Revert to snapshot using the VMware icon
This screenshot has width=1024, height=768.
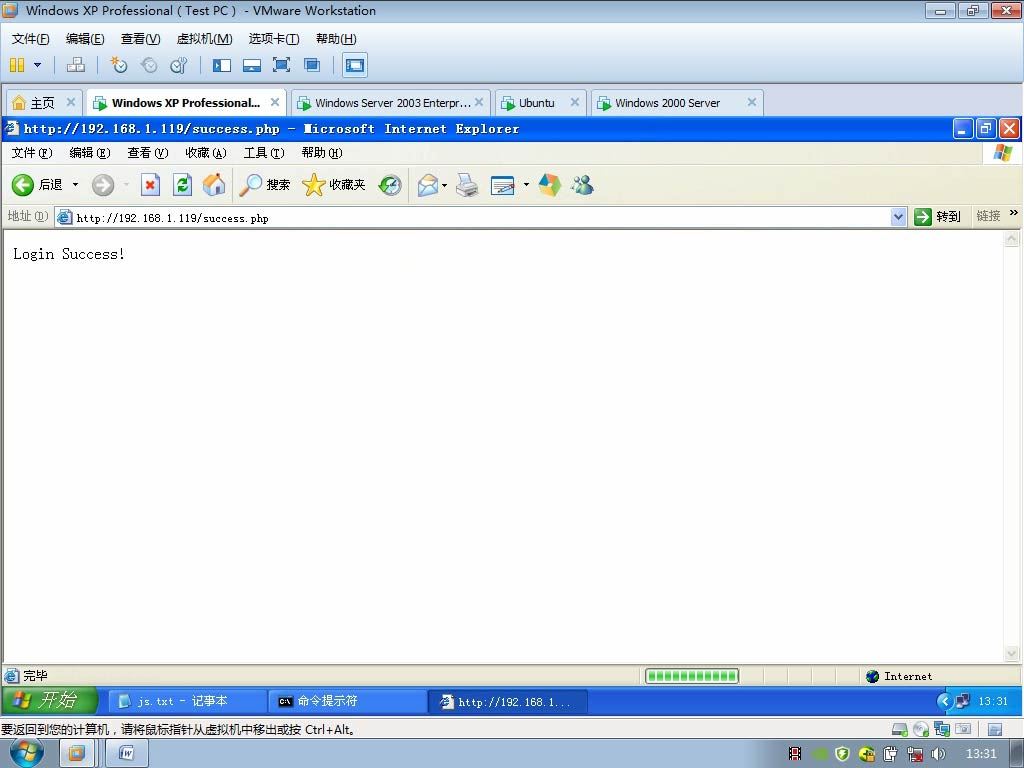point(149,65)
